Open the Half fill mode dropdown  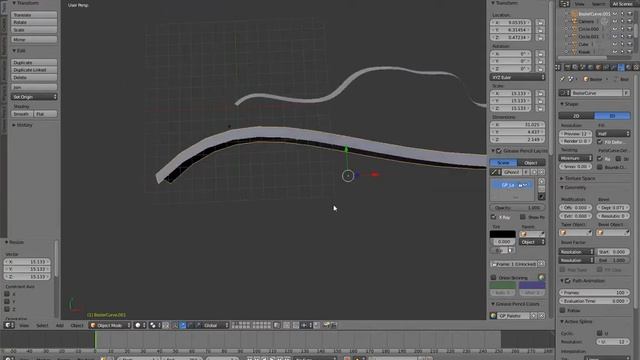point(613,133)
